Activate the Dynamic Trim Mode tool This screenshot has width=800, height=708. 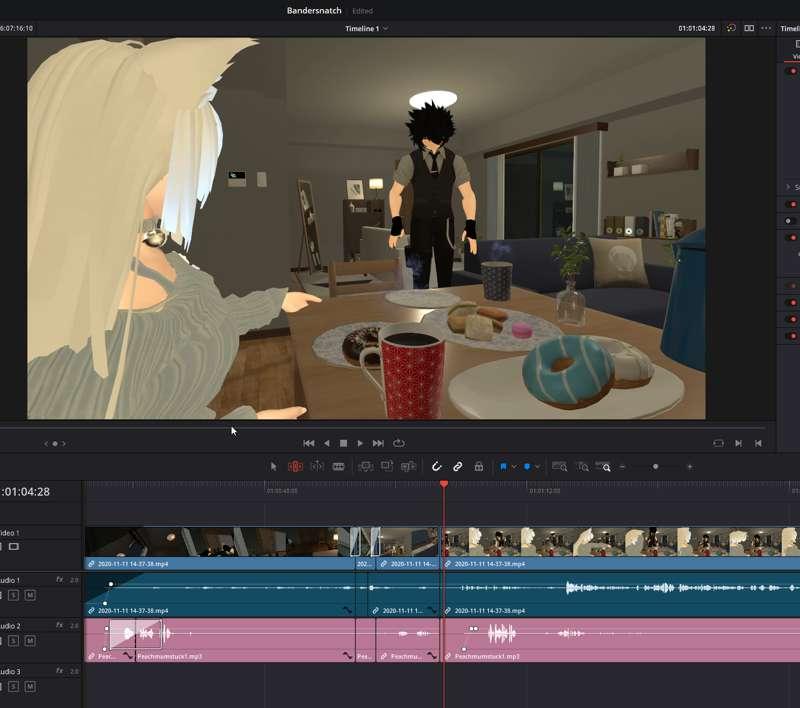pyautogui.click(x=317, y=466)
